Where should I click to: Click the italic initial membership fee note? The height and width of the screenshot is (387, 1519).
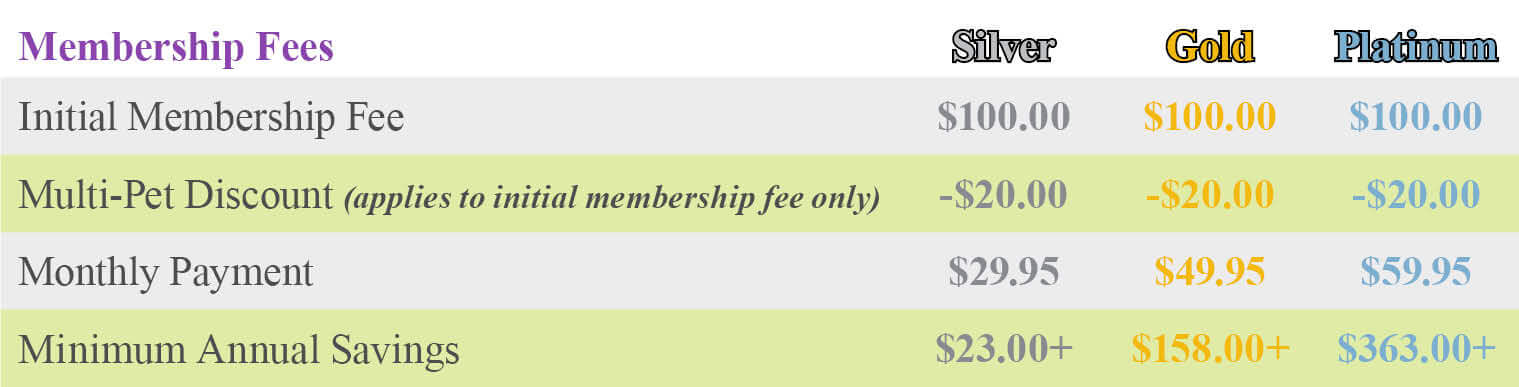pos(612,197)
